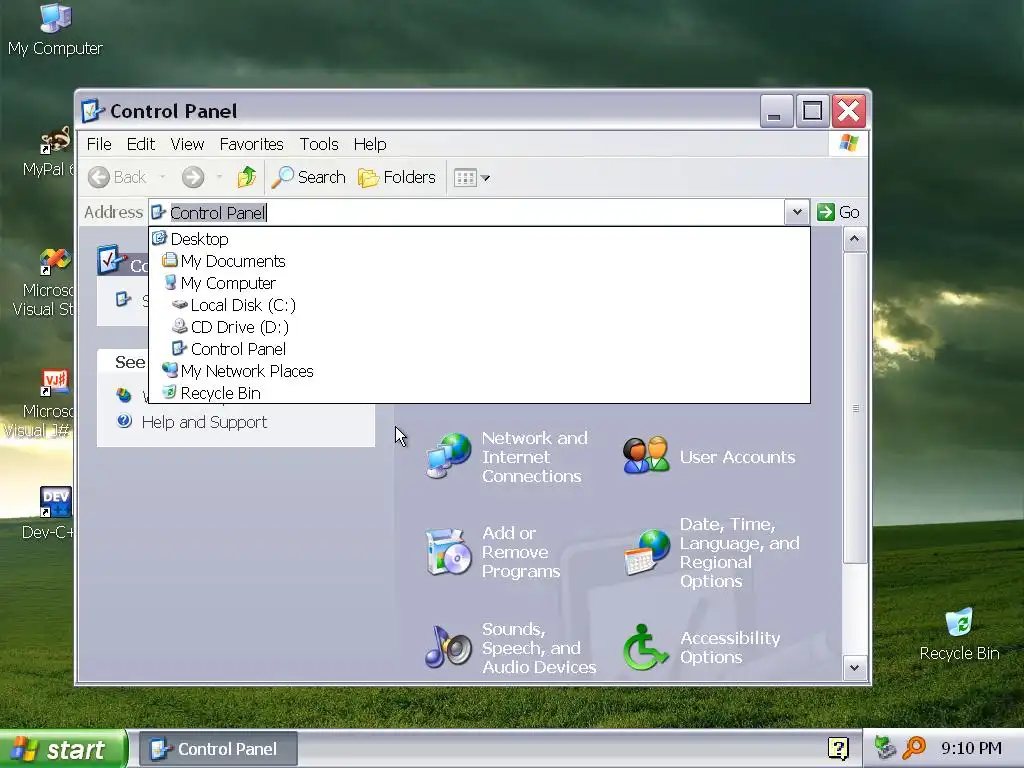
Task: Click the Add or Remove Programs icon
Action: 448,552
